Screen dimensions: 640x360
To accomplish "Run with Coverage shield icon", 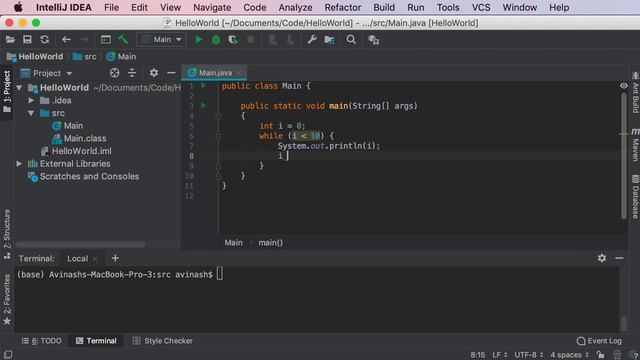I will [233, 40].
